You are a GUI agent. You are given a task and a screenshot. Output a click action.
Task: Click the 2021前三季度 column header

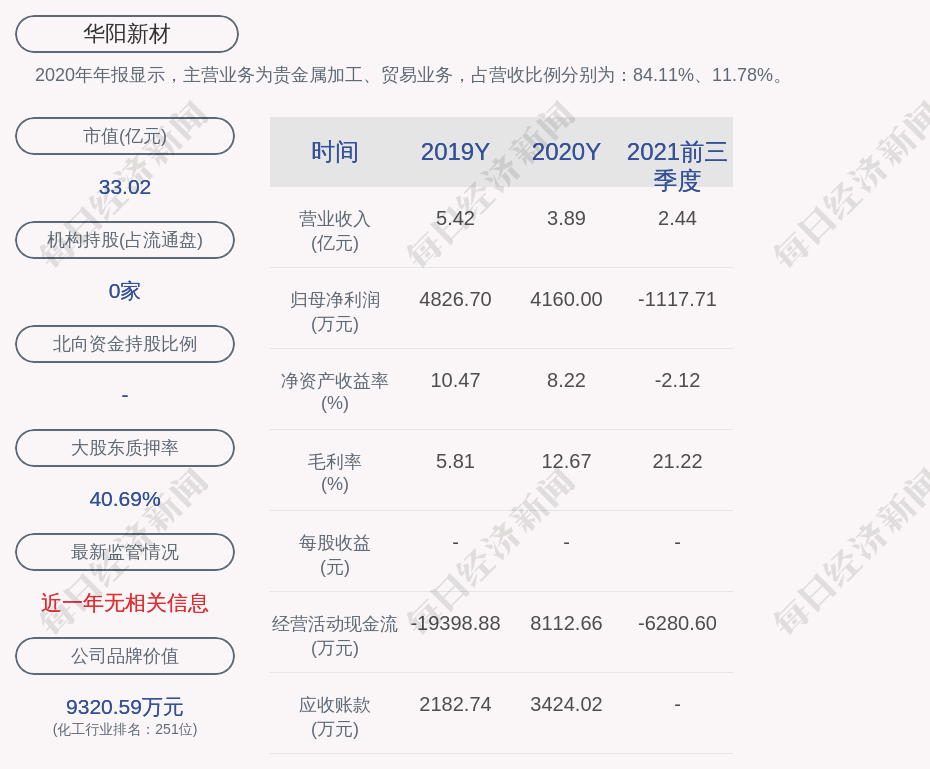pyautogui.click(x=677, y=166)
